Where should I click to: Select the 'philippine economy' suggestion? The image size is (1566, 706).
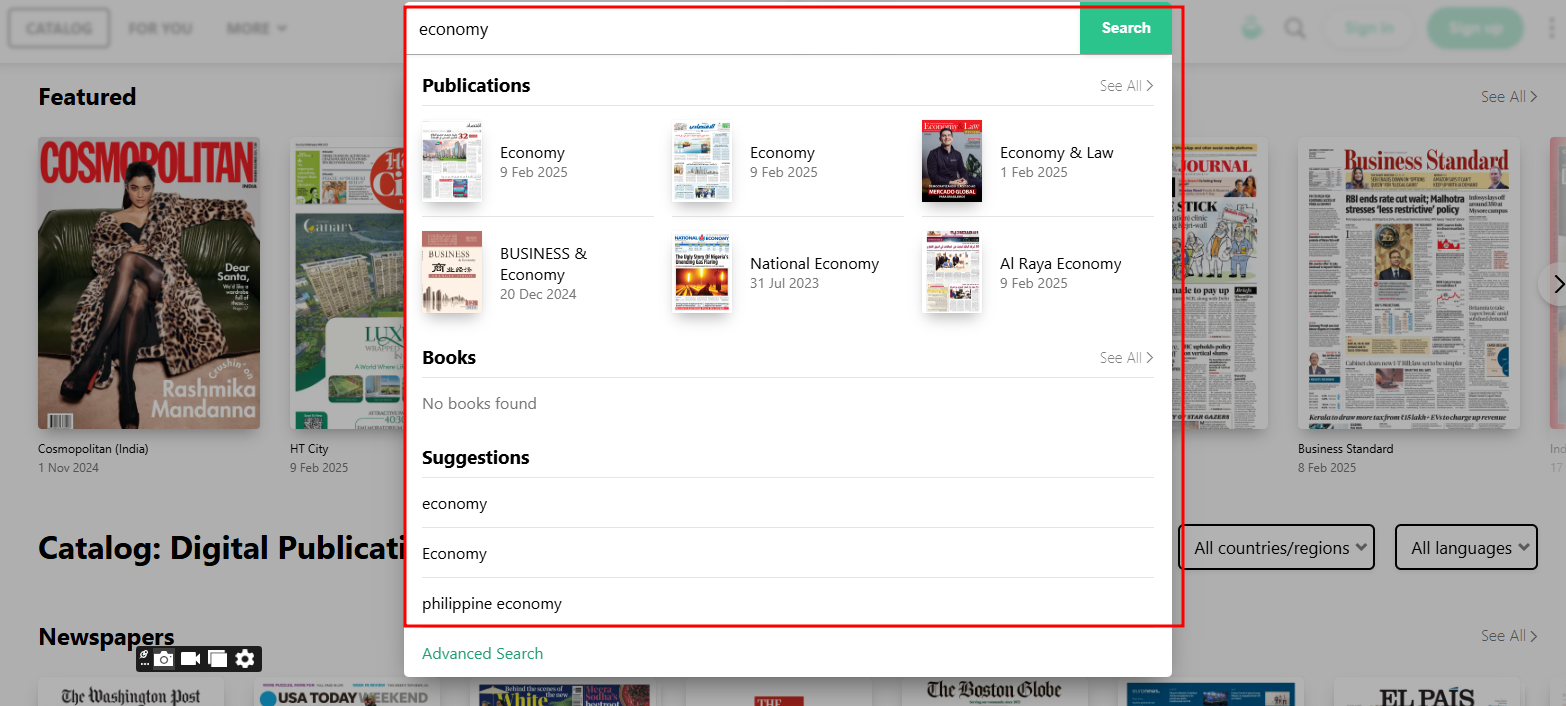point(492,603)
